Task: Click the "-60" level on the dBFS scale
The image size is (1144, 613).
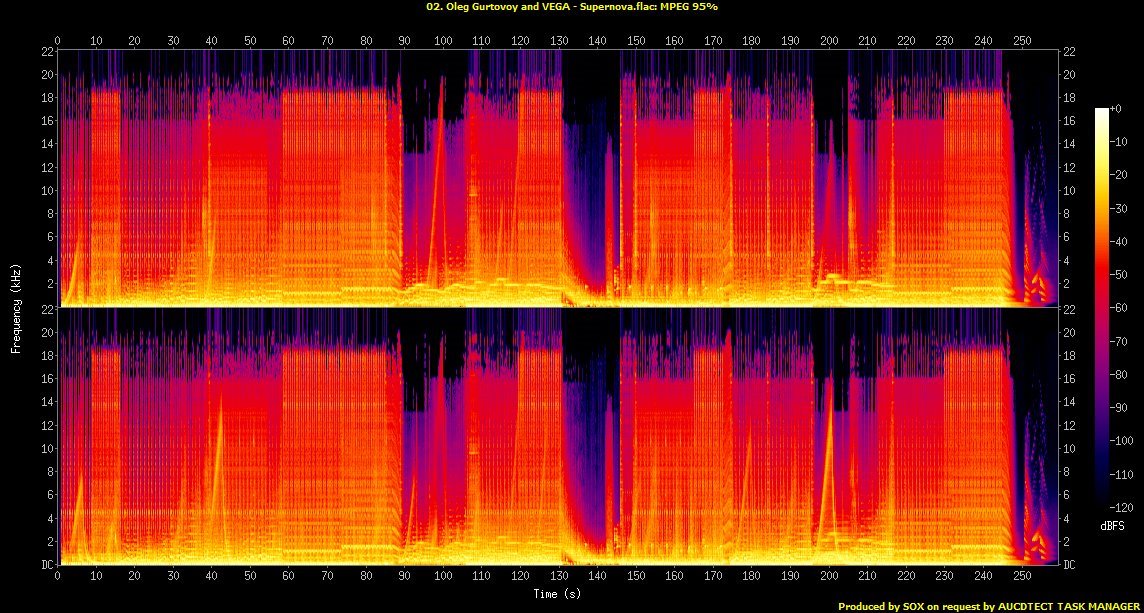Action: [1123, 308]
